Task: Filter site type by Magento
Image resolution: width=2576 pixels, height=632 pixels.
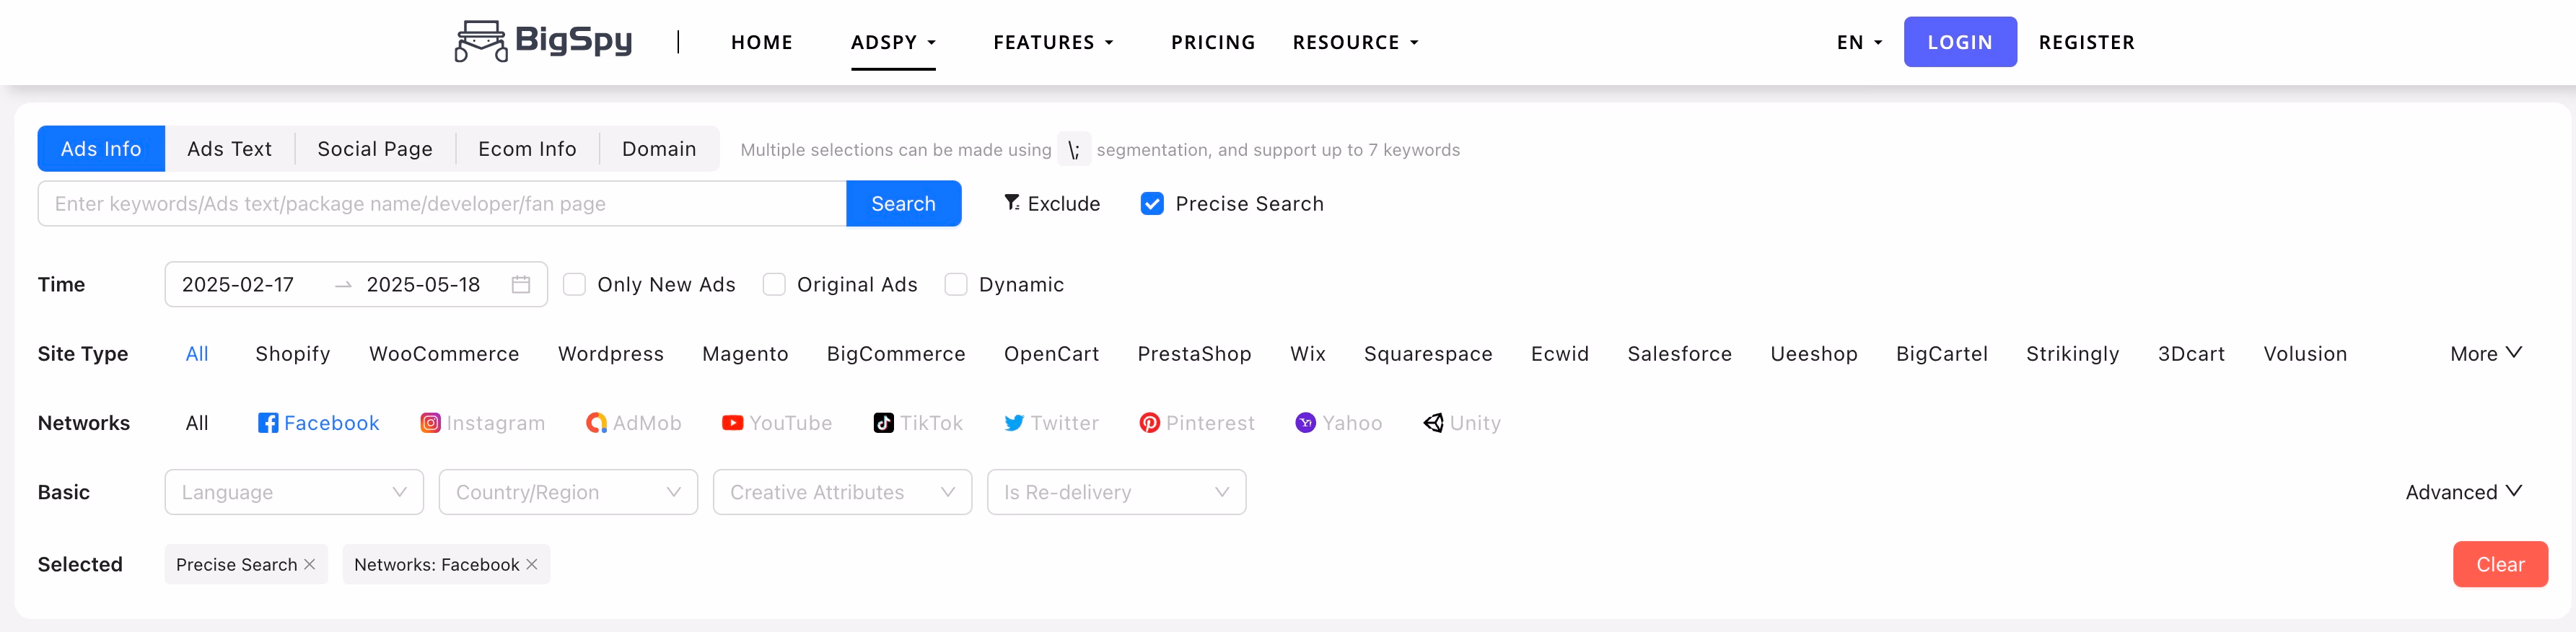Action: point(745,354)
